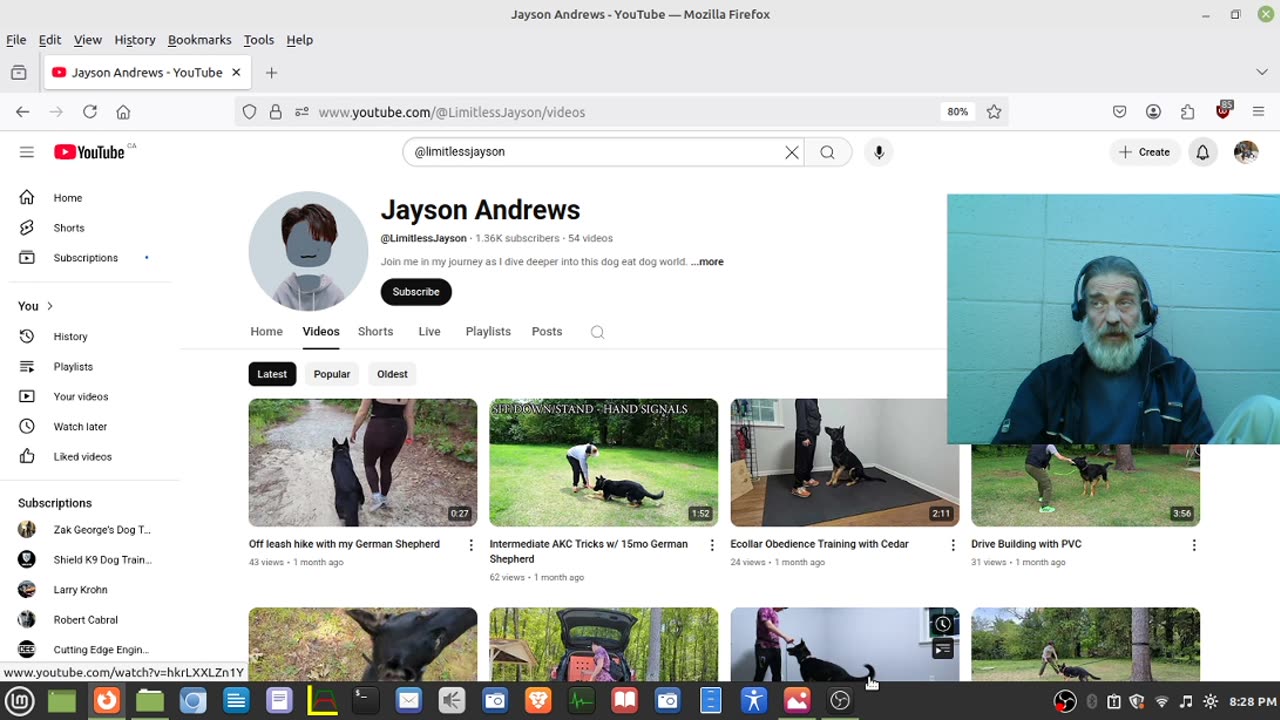Viewport: 1280px width, 720px height.
Task: Open the Off leash hike video thumbnail
Action: pyautogui.click(x=363, y=463)
